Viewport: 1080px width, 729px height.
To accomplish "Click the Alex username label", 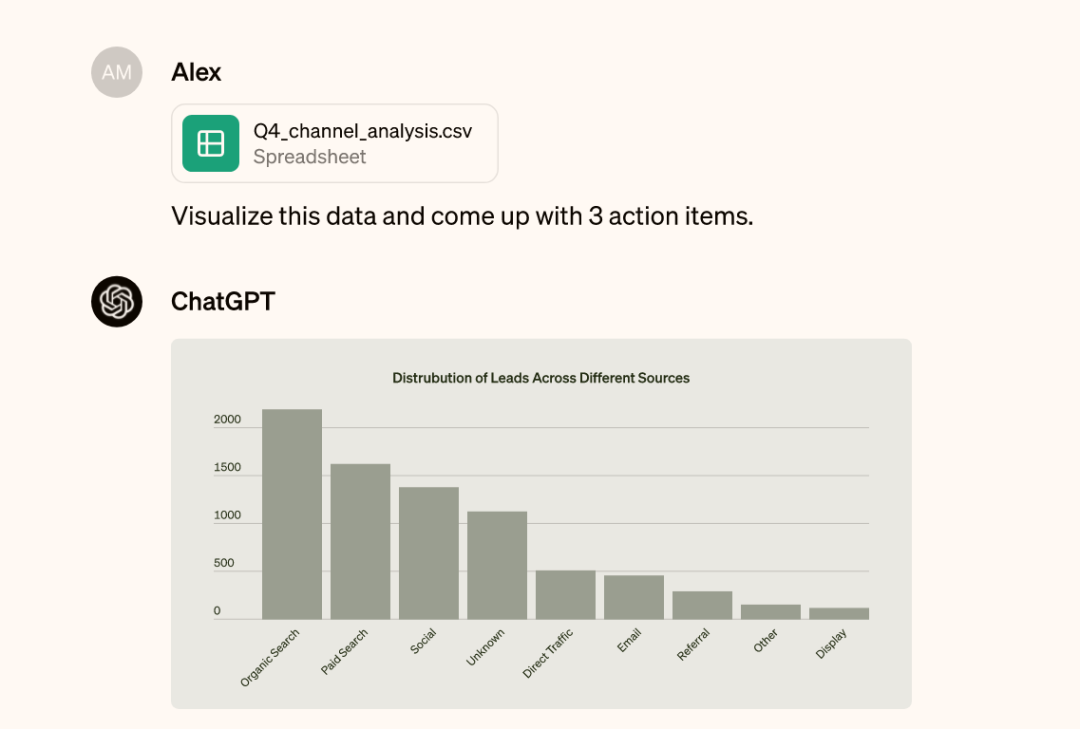I will point(196,72).
